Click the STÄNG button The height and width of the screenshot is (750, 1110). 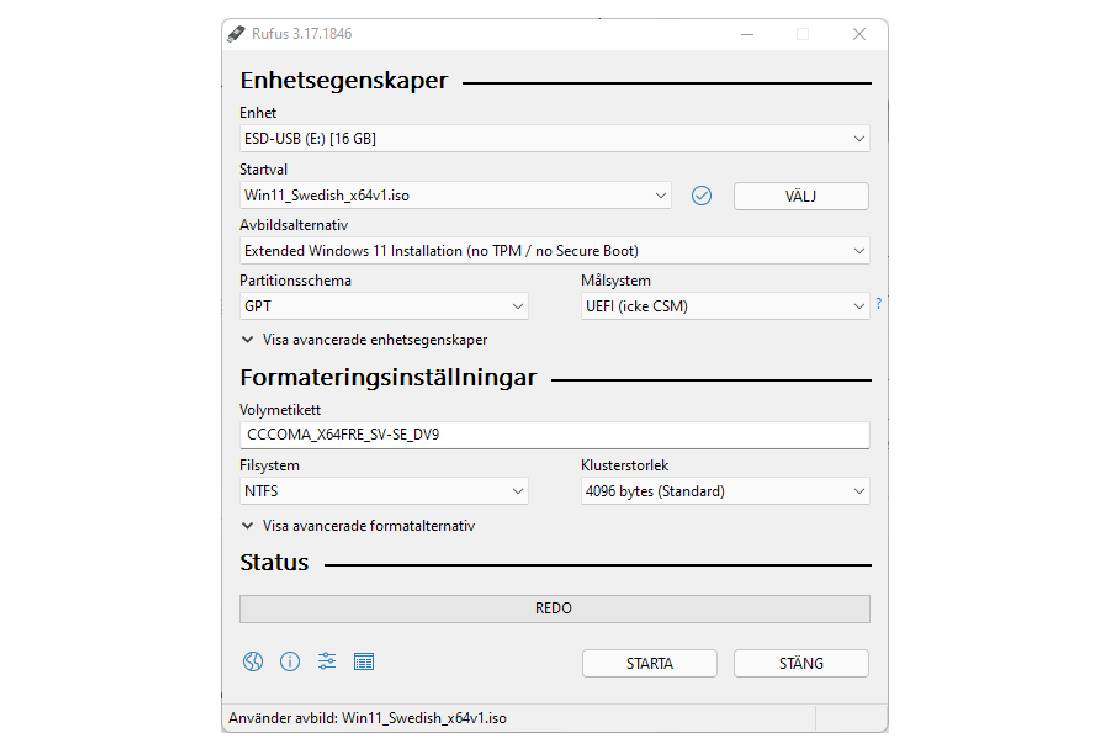point(801,663)
